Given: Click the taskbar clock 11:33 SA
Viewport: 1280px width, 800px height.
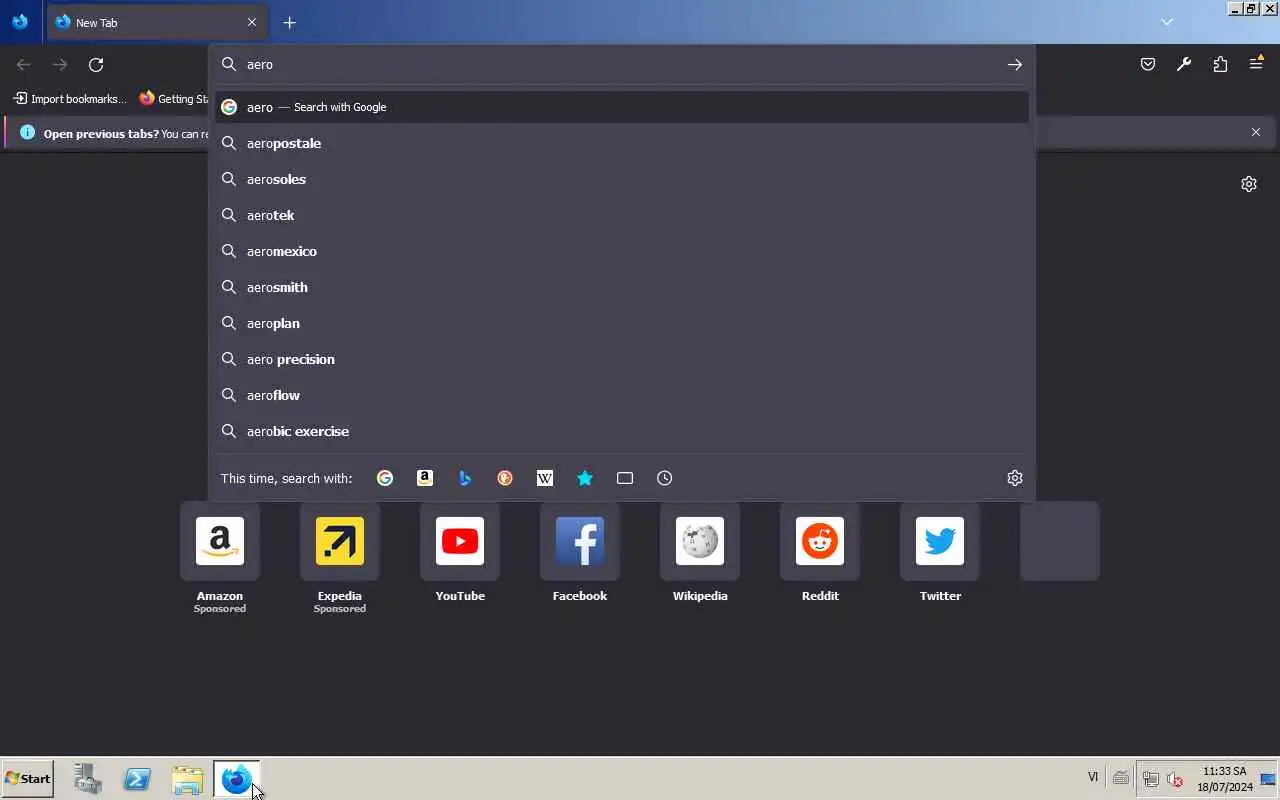Looking at the screenshot, I should [x=1224, y=779].
